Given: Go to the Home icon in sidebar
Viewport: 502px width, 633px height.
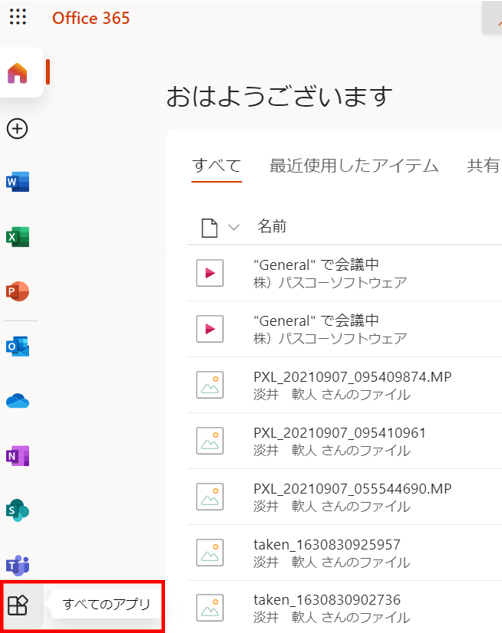Looking at the screenshot, I should tap(17, 73).
